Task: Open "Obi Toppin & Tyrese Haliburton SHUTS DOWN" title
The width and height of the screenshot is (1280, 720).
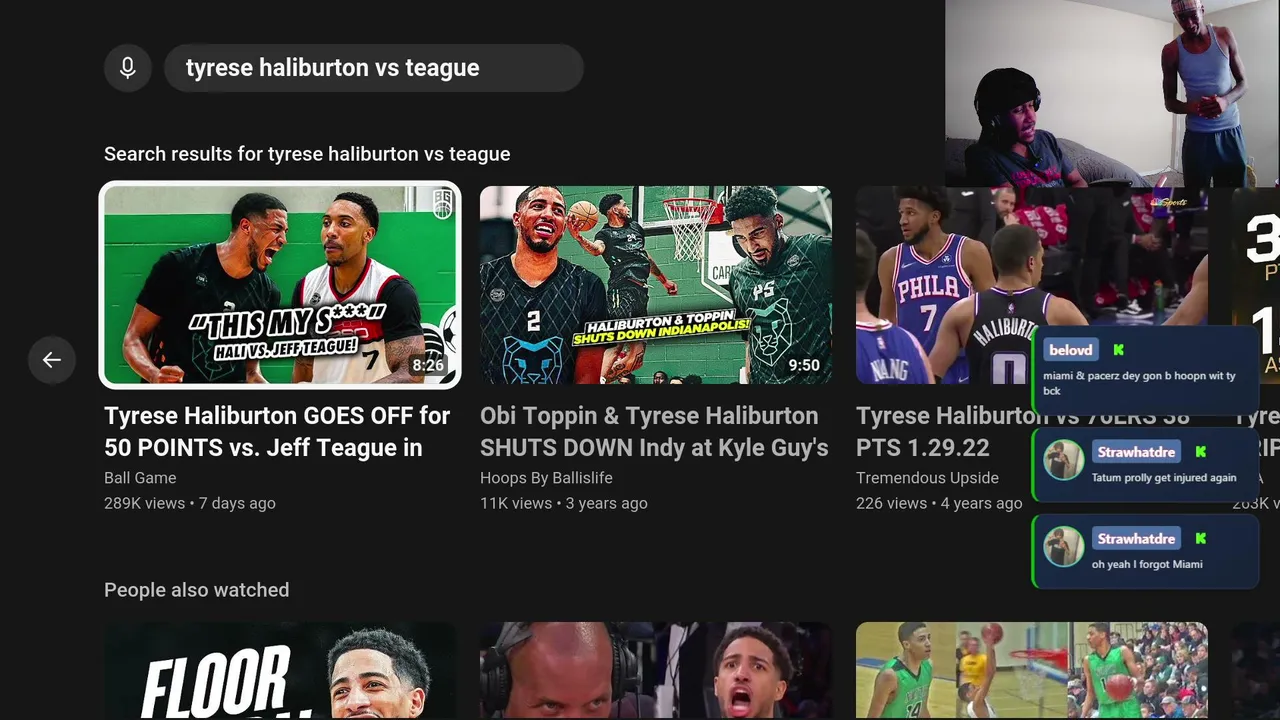Action: click(x=654, y=431)
